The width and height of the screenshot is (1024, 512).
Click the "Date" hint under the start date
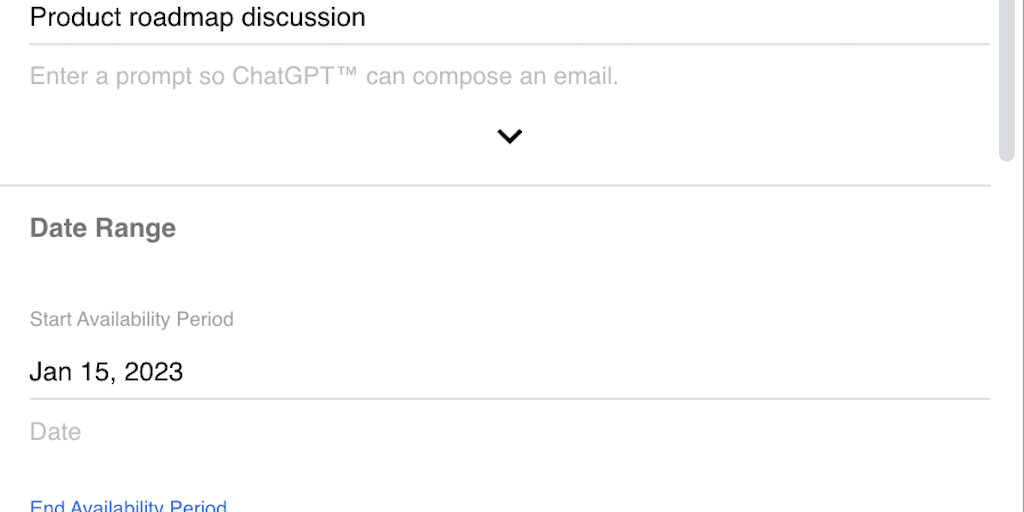(55, 432)
